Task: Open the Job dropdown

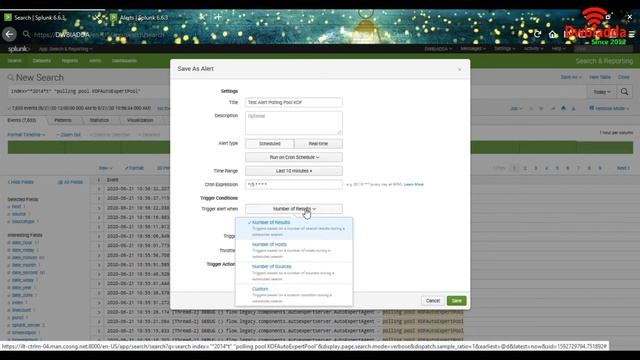Action: tap(516, 109)
